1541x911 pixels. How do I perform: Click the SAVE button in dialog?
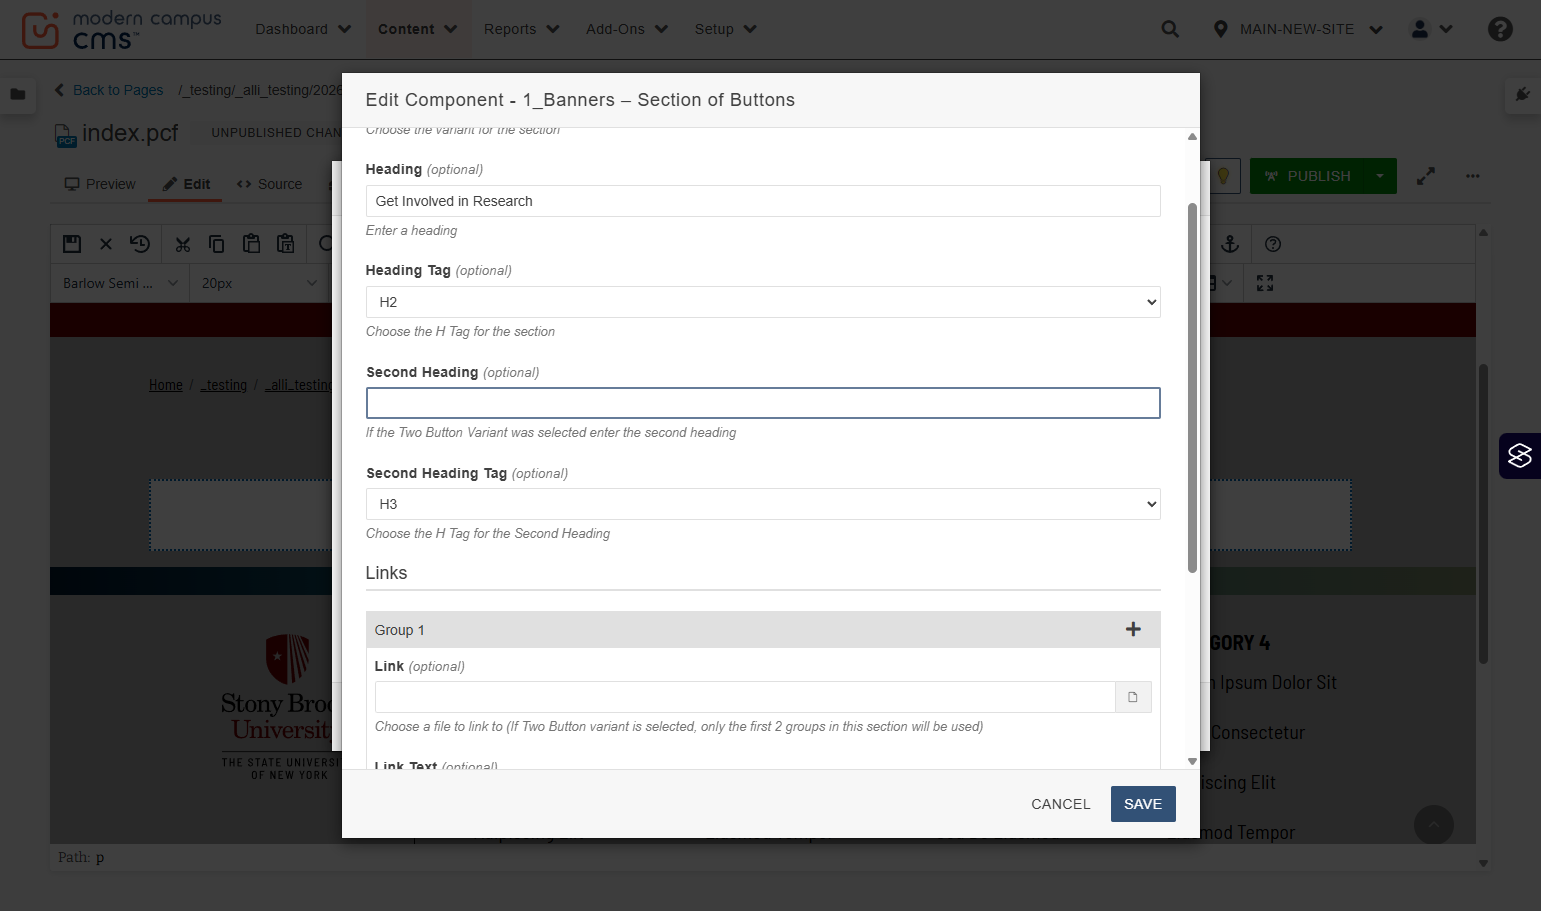[1143, 804]
